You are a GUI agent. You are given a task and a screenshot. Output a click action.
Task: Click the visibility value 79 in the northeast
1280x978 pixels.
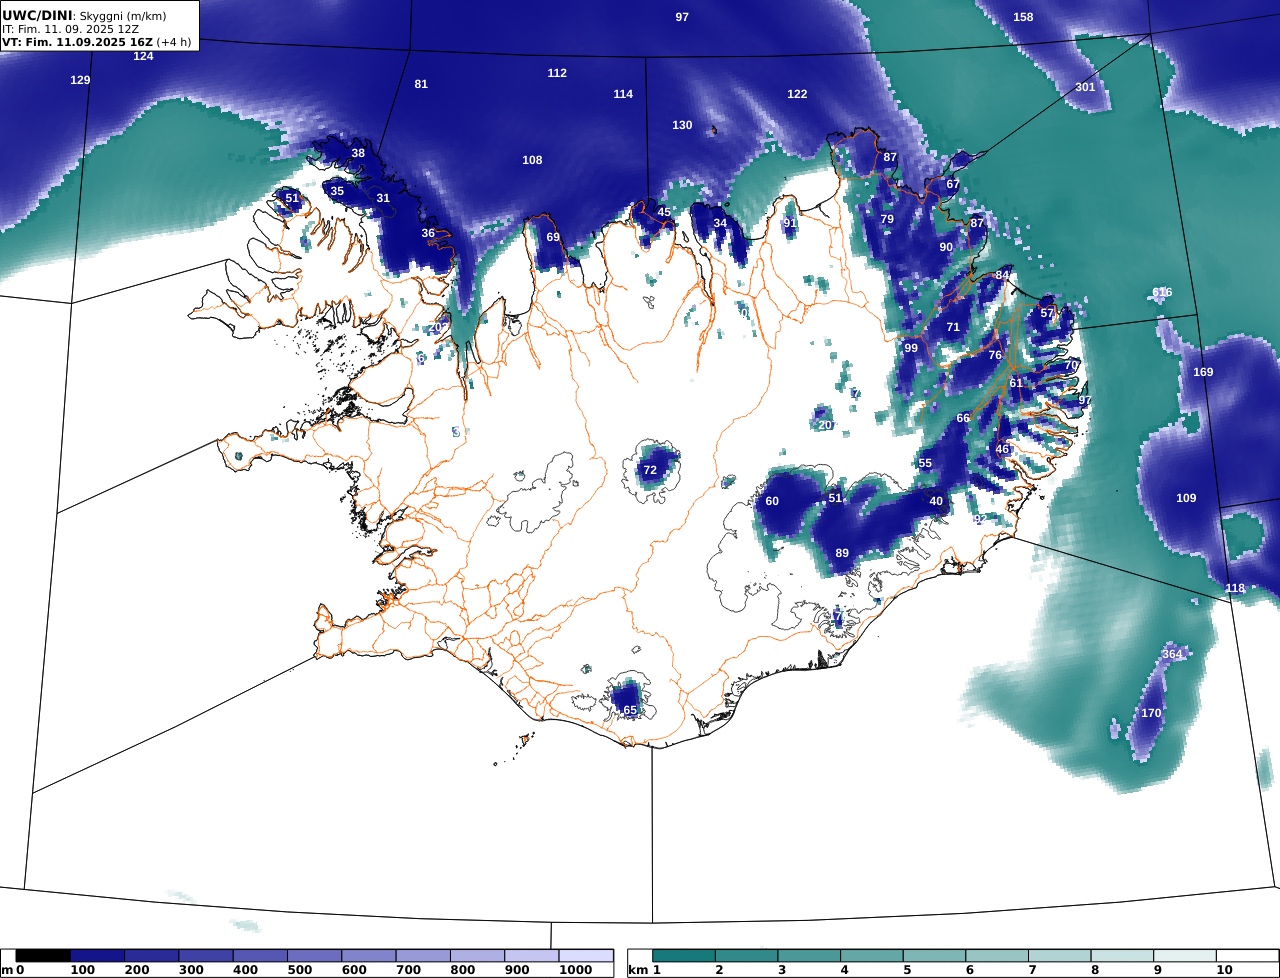[887, 219]
